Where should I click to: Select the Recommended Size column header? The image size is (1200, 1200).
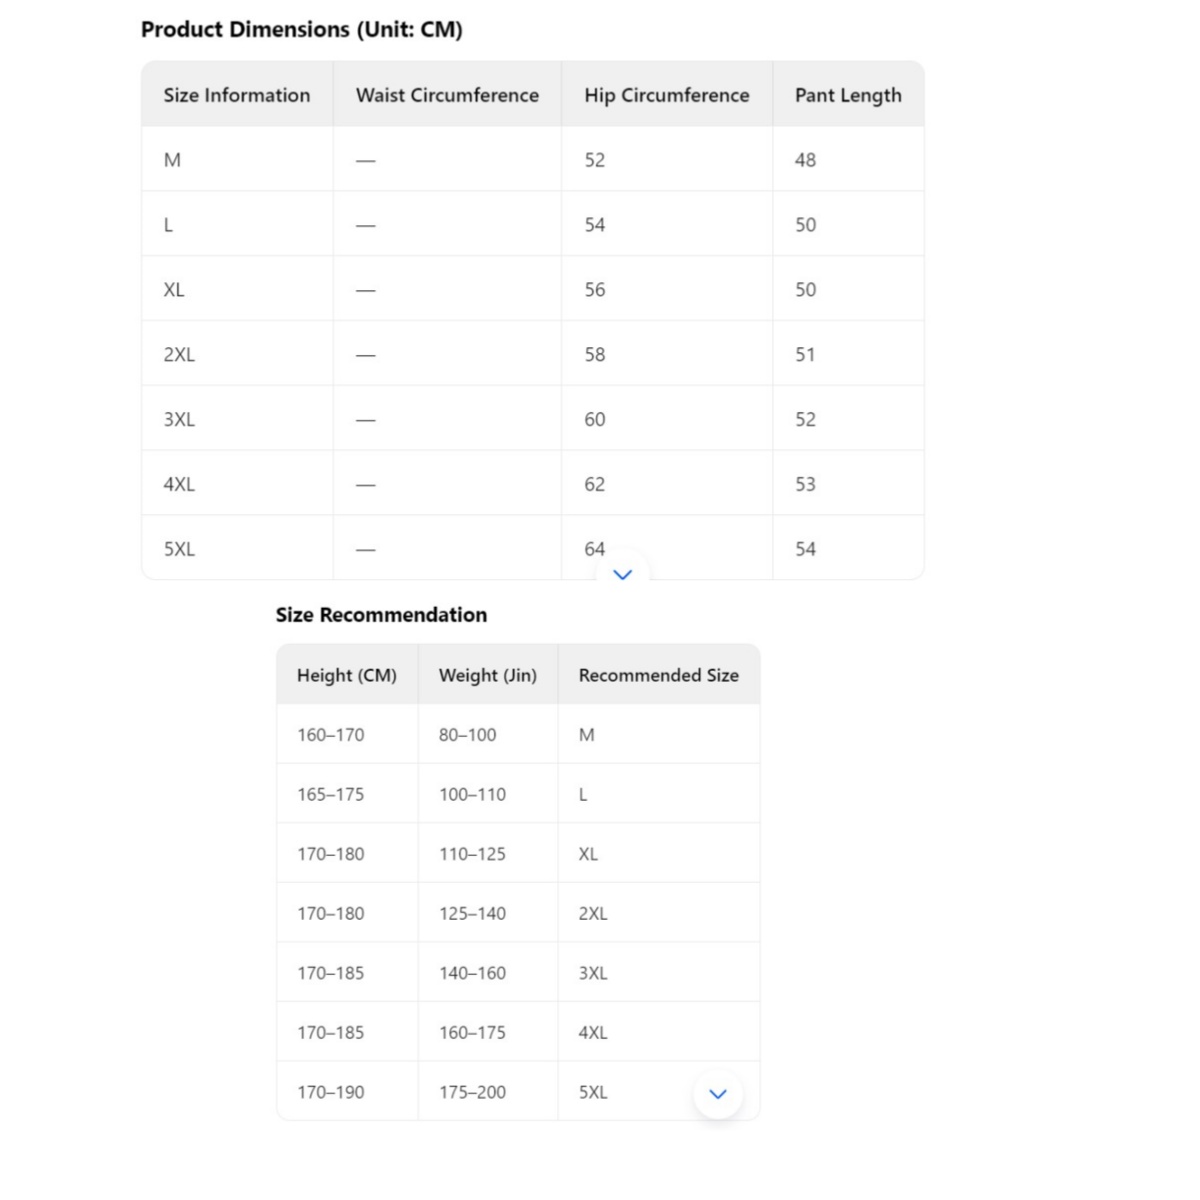point(658,675)
